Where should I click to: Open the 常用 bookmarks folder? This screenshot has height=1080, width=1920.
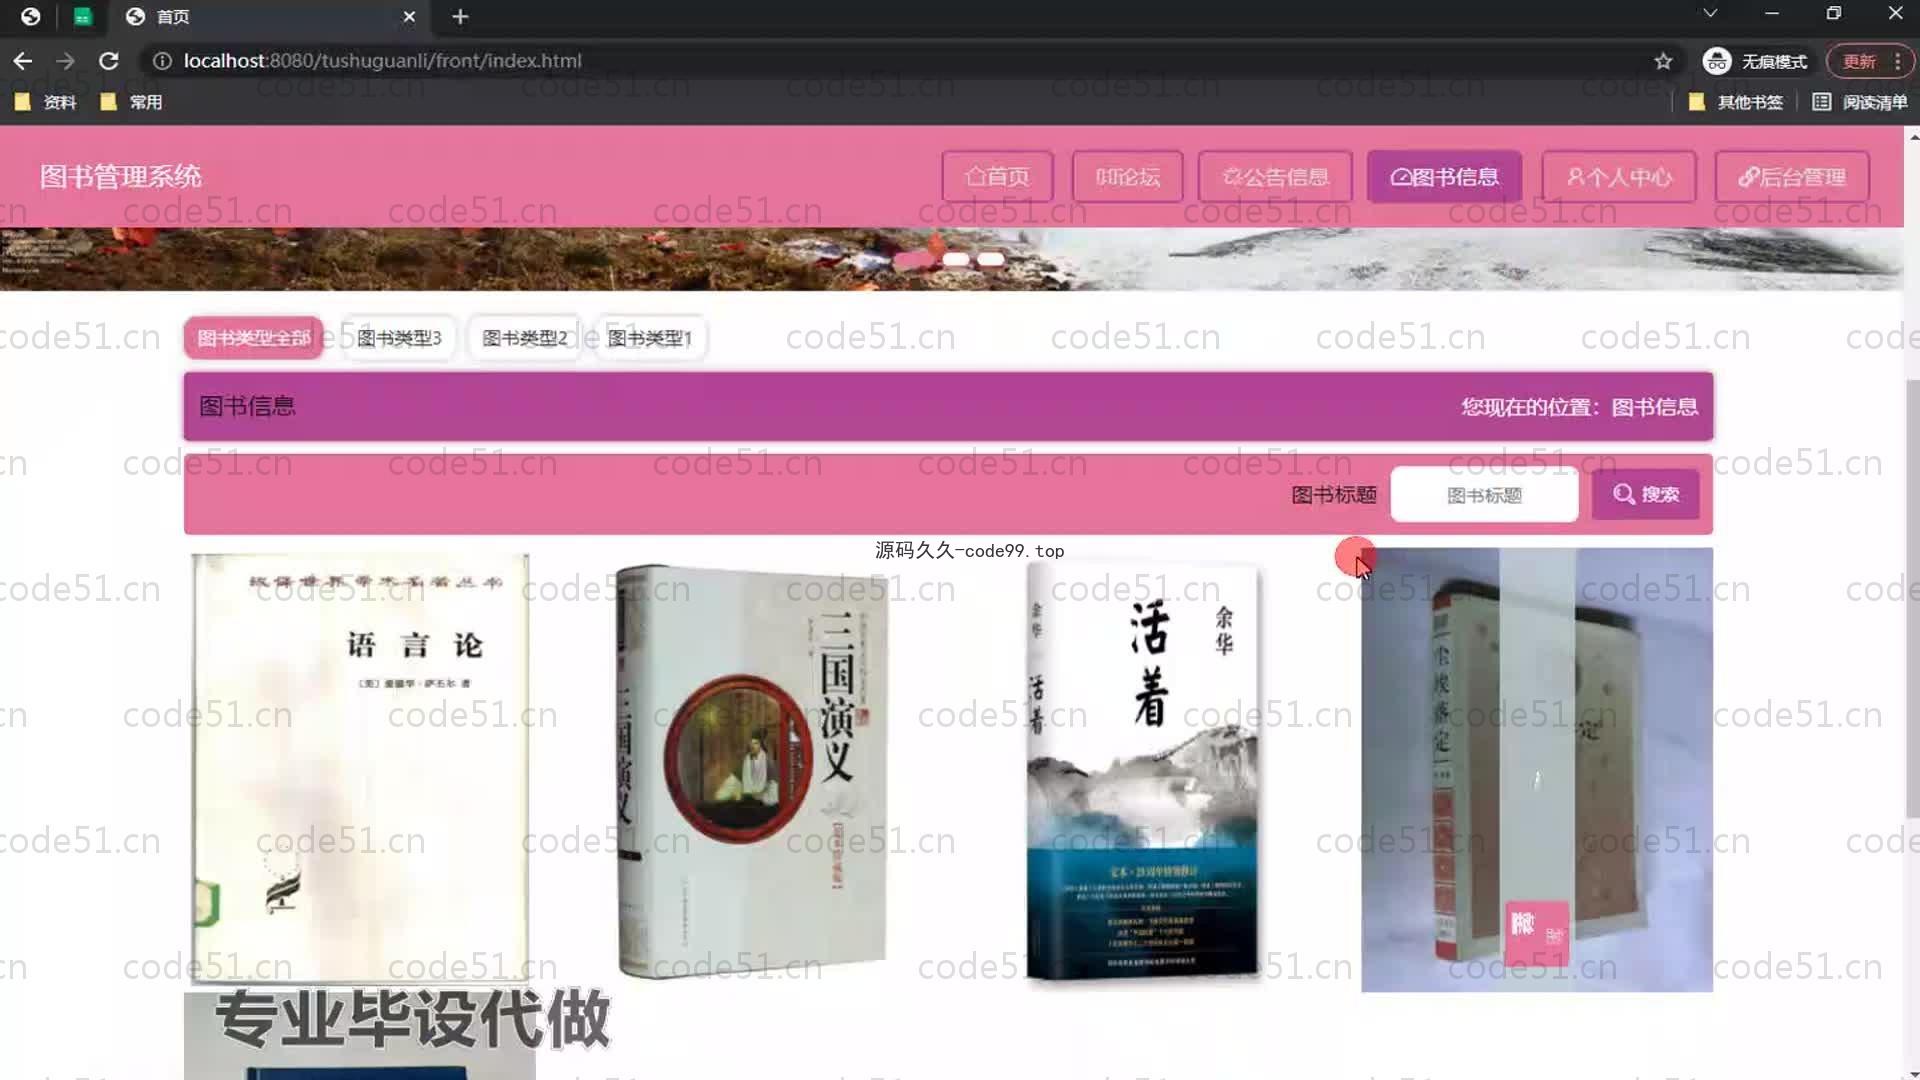132,102
